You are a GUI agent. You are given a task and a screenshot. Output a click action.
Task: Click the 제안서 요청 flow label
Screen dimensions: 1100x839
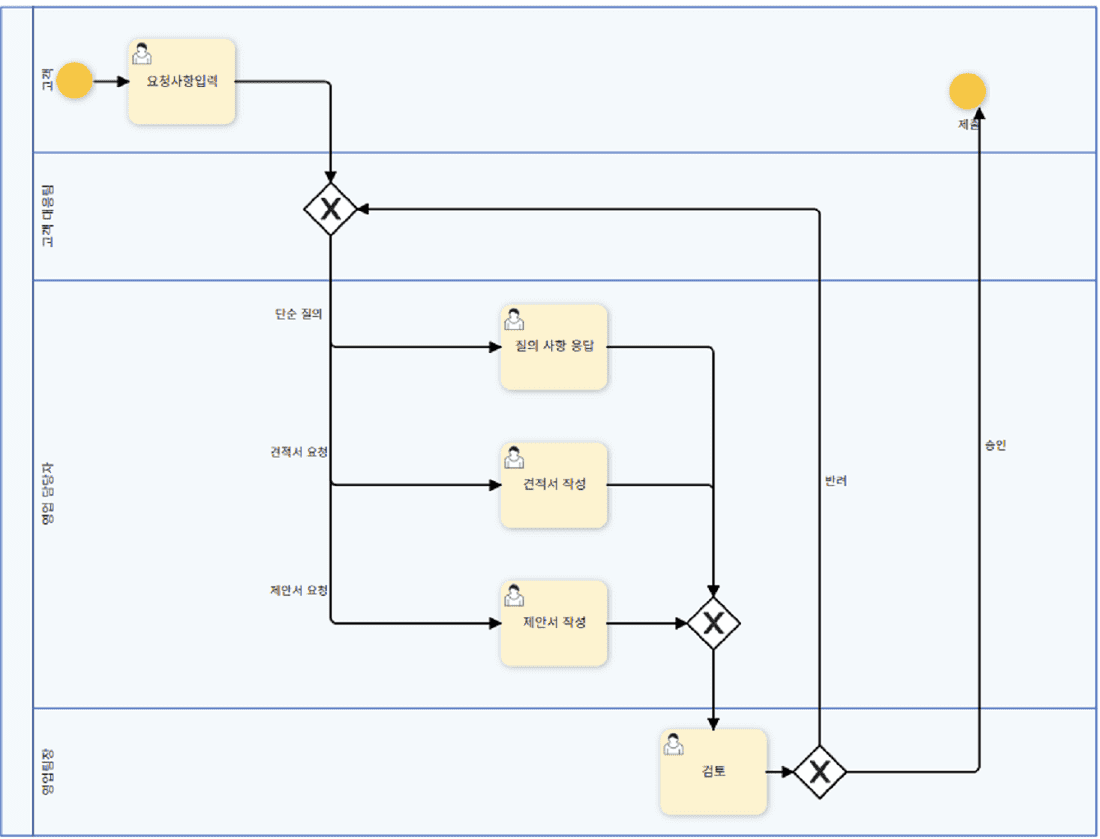299,590
